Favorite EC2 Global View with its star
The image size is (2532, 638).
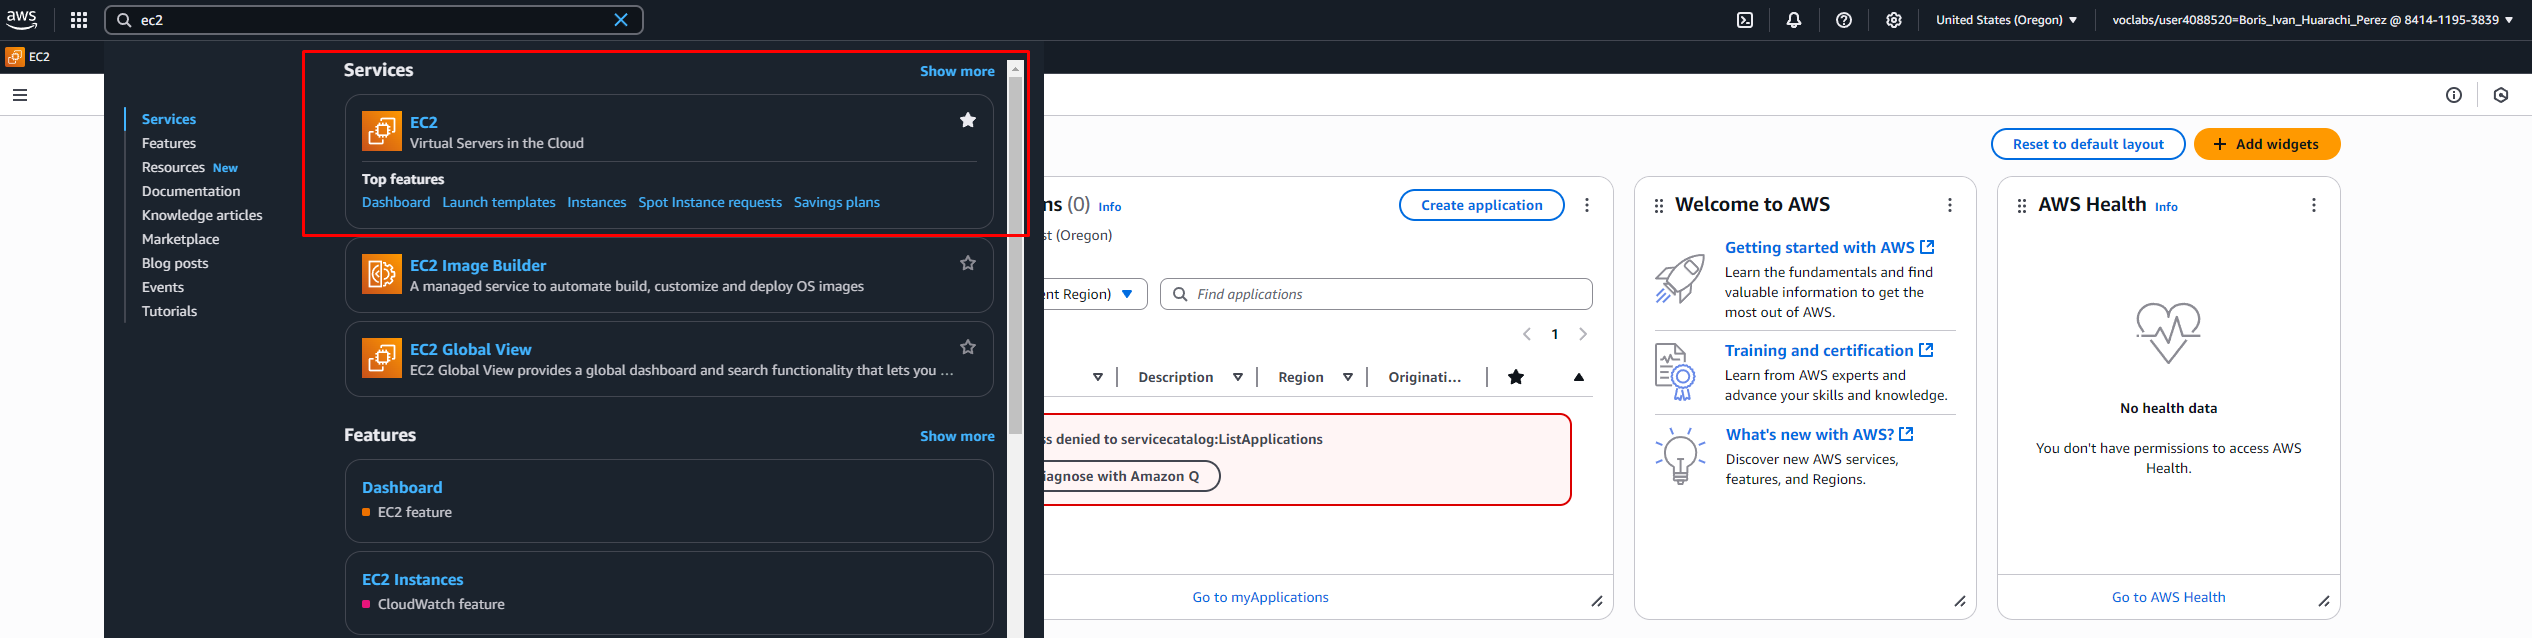pyautogui.click(x=968, y=347)
